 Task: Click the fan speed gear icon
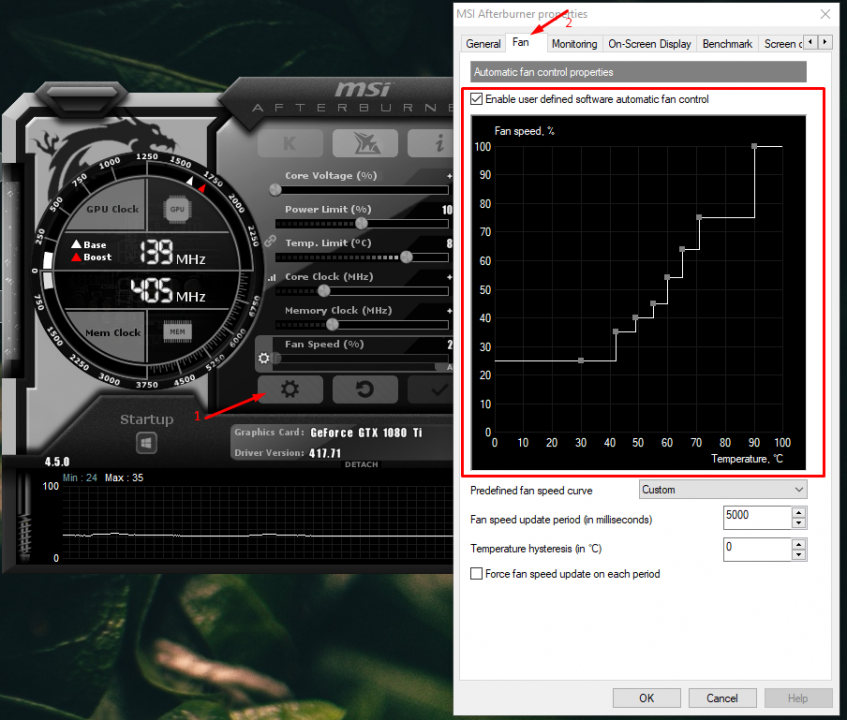[x=264, y=358]
